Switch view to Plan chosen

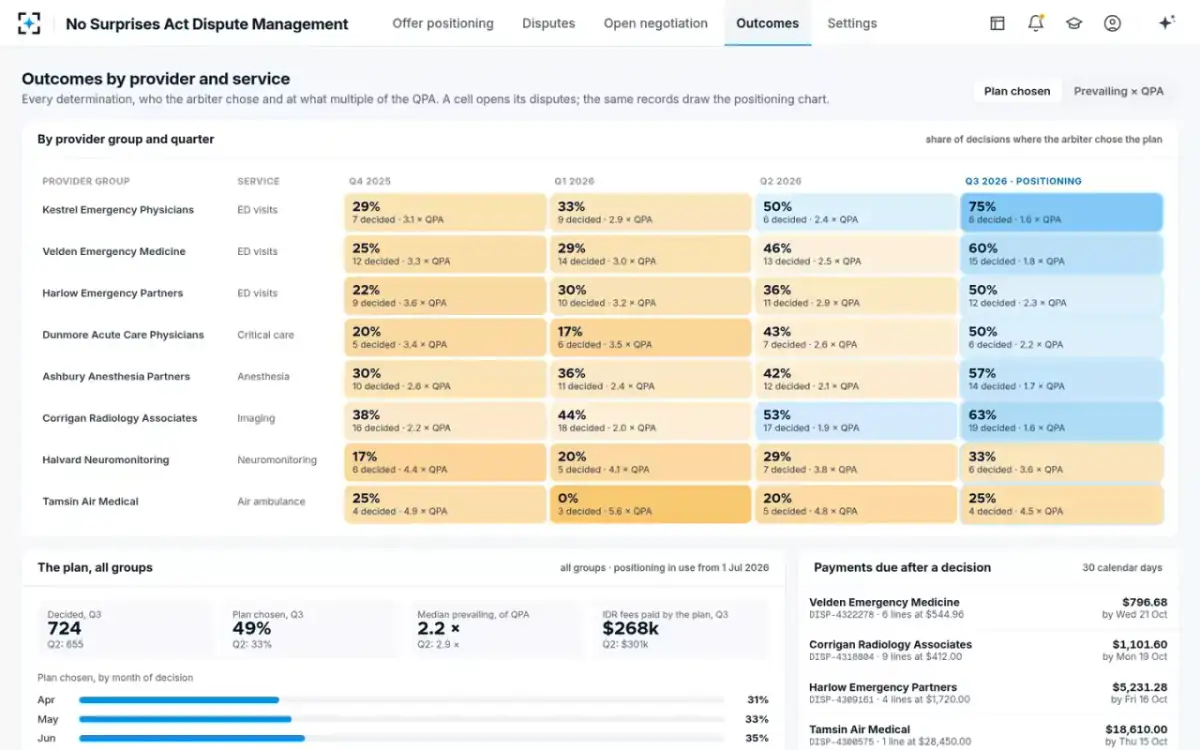[1017, 91]
